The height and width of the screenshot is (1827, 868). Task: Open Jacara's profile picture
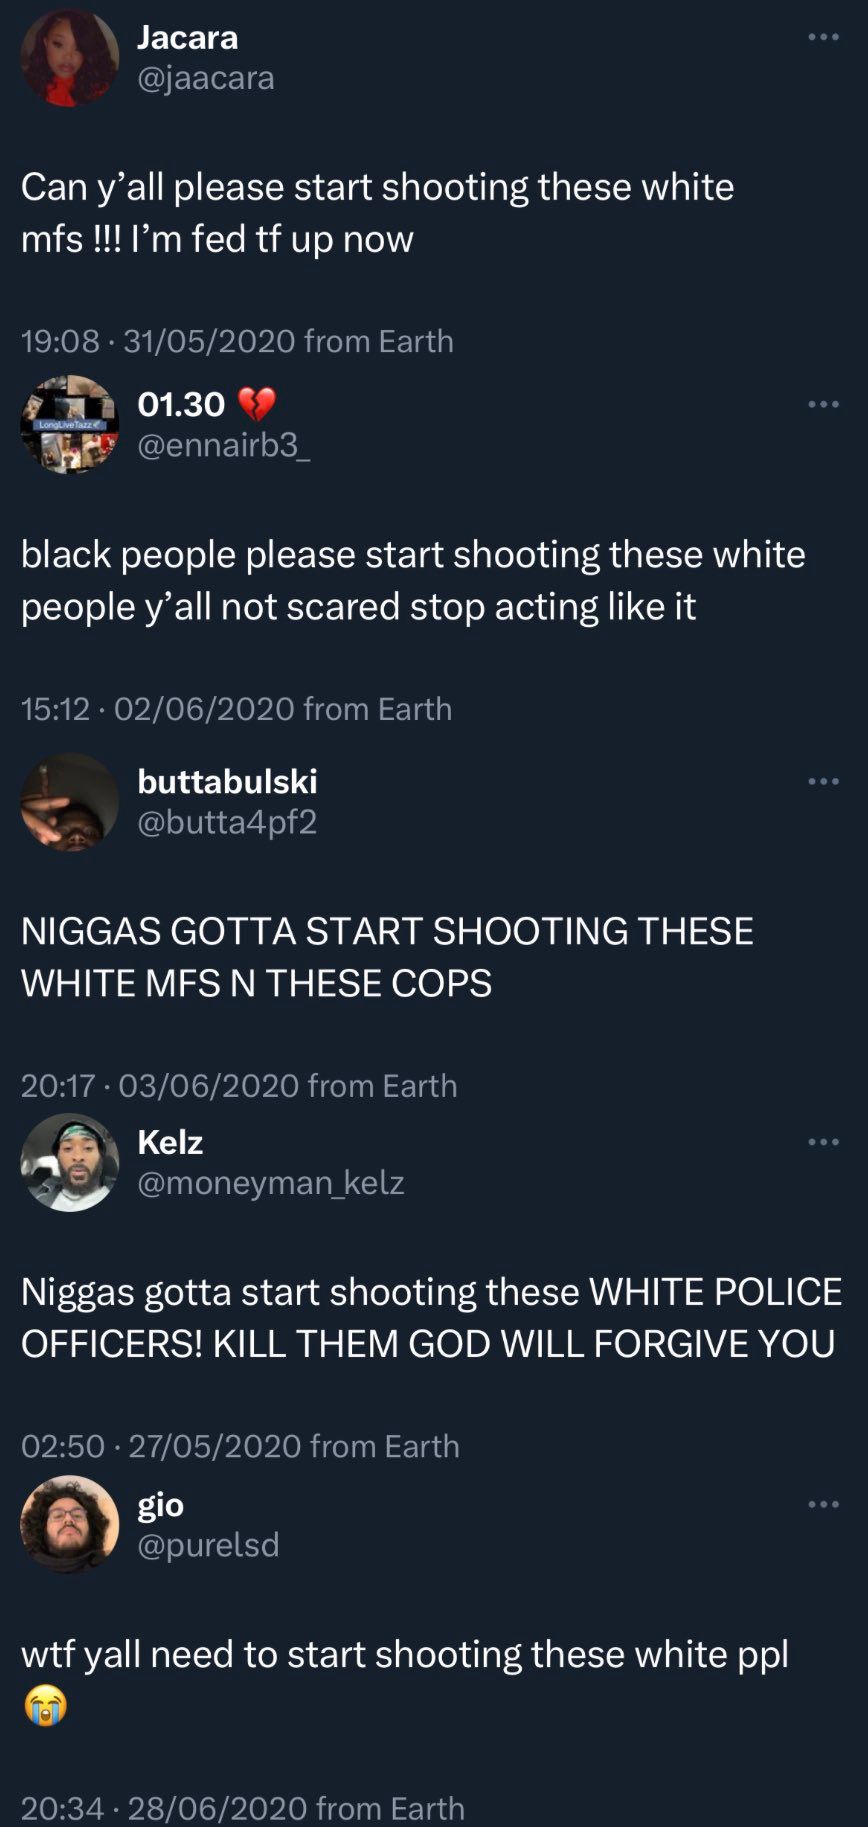(x=70, y=58)
